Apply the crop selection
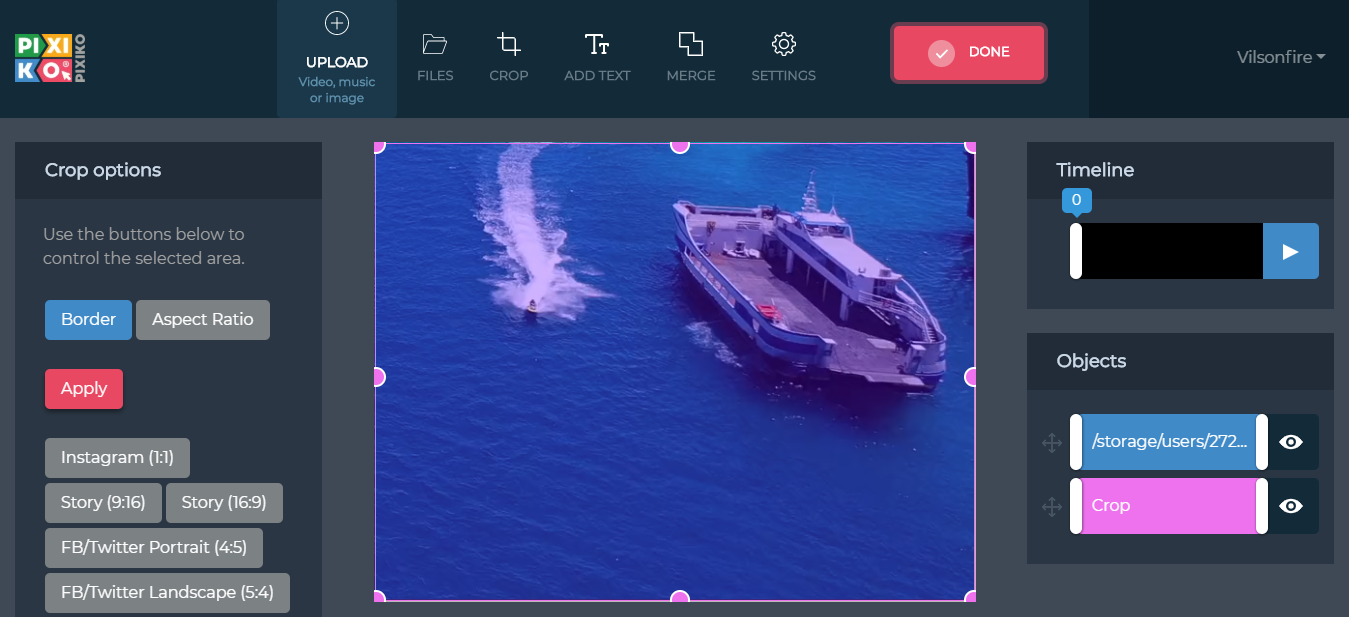This screenshot has width=1349, height=617. (84, 389)
